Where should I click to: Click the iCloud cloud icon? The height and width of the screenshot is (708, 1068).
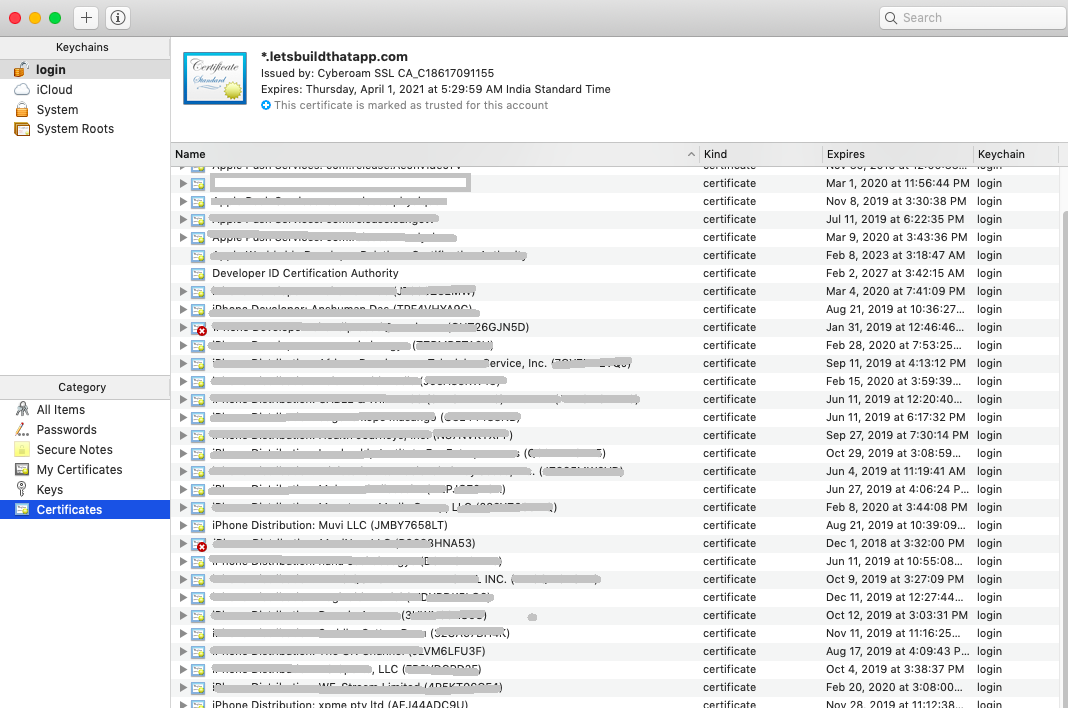tap(22, 89)
